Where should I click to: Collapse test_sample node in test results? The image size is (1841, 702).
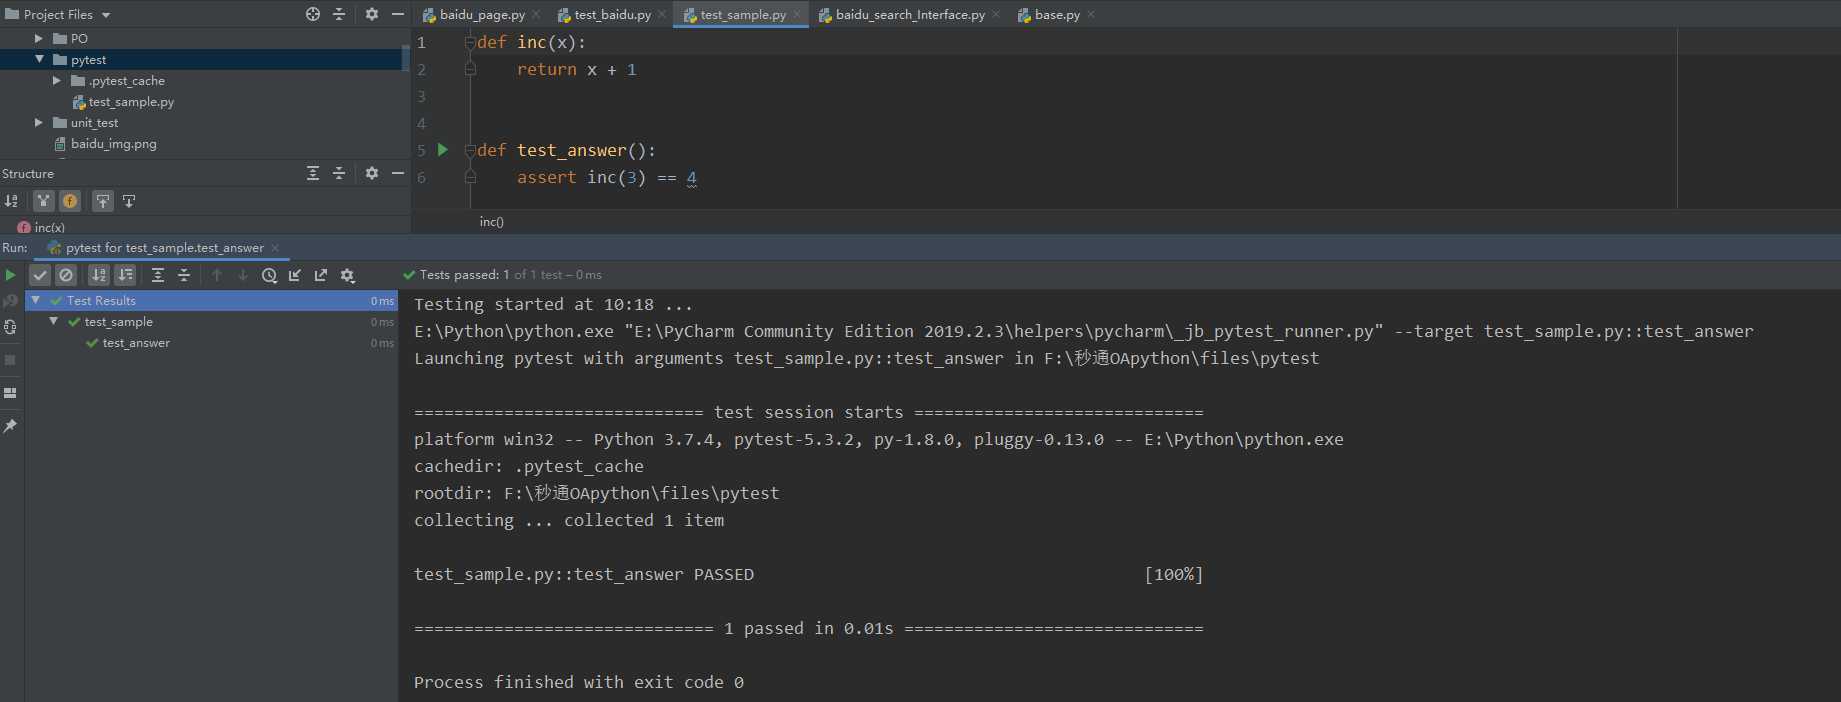pyautogui.click(x=54, y=321)
